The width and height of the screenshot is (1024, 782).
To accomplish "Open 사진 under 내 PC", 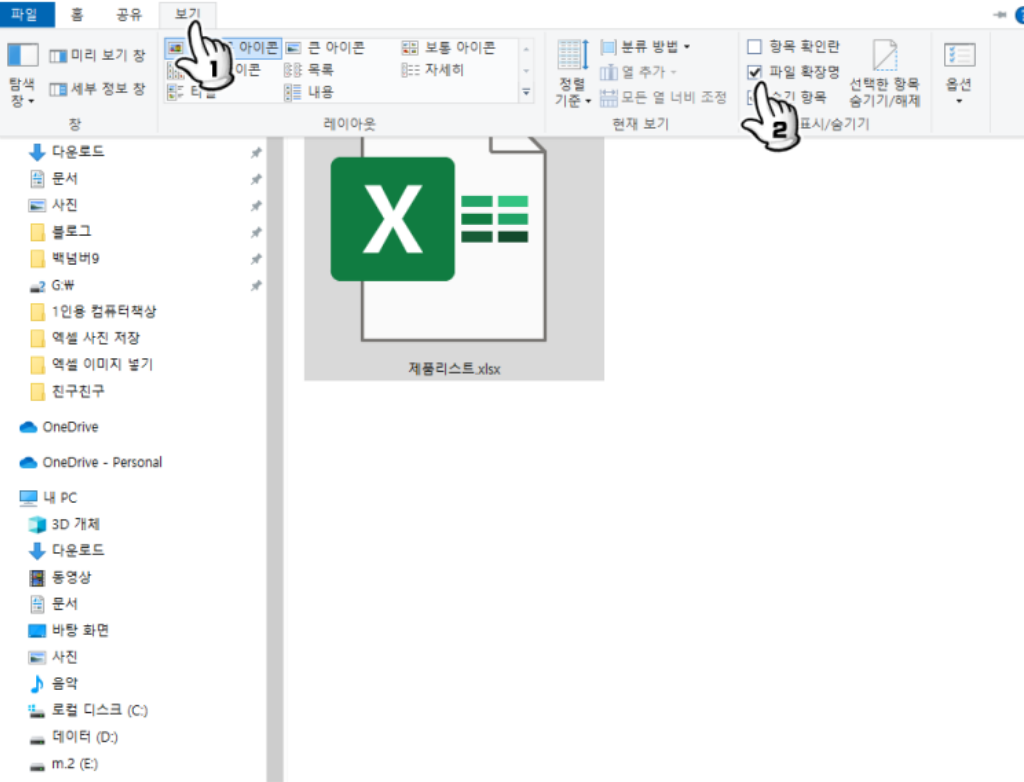I will pyautogui.click(x=54, y=657).
